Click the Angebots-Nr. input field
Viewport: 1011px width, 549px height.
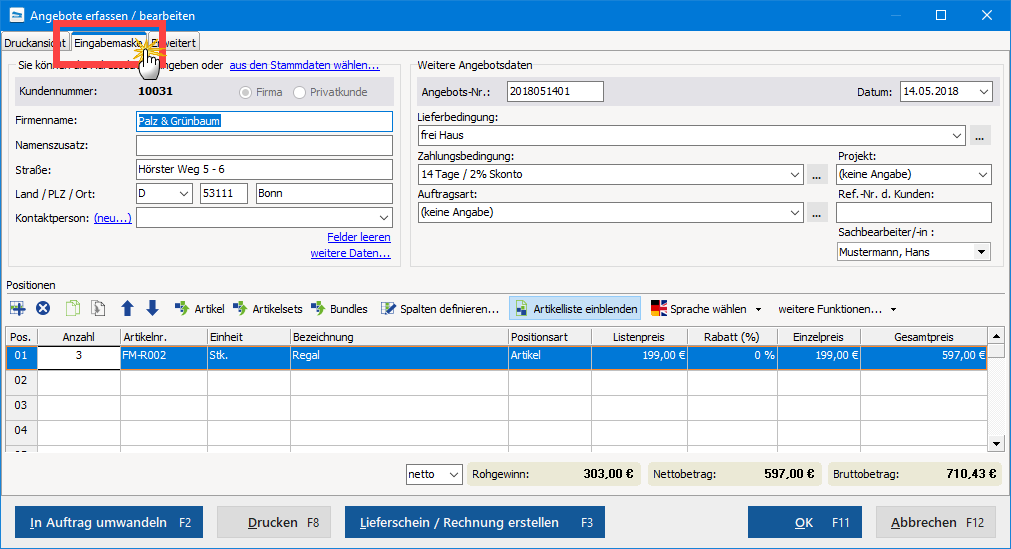[555, 92]
